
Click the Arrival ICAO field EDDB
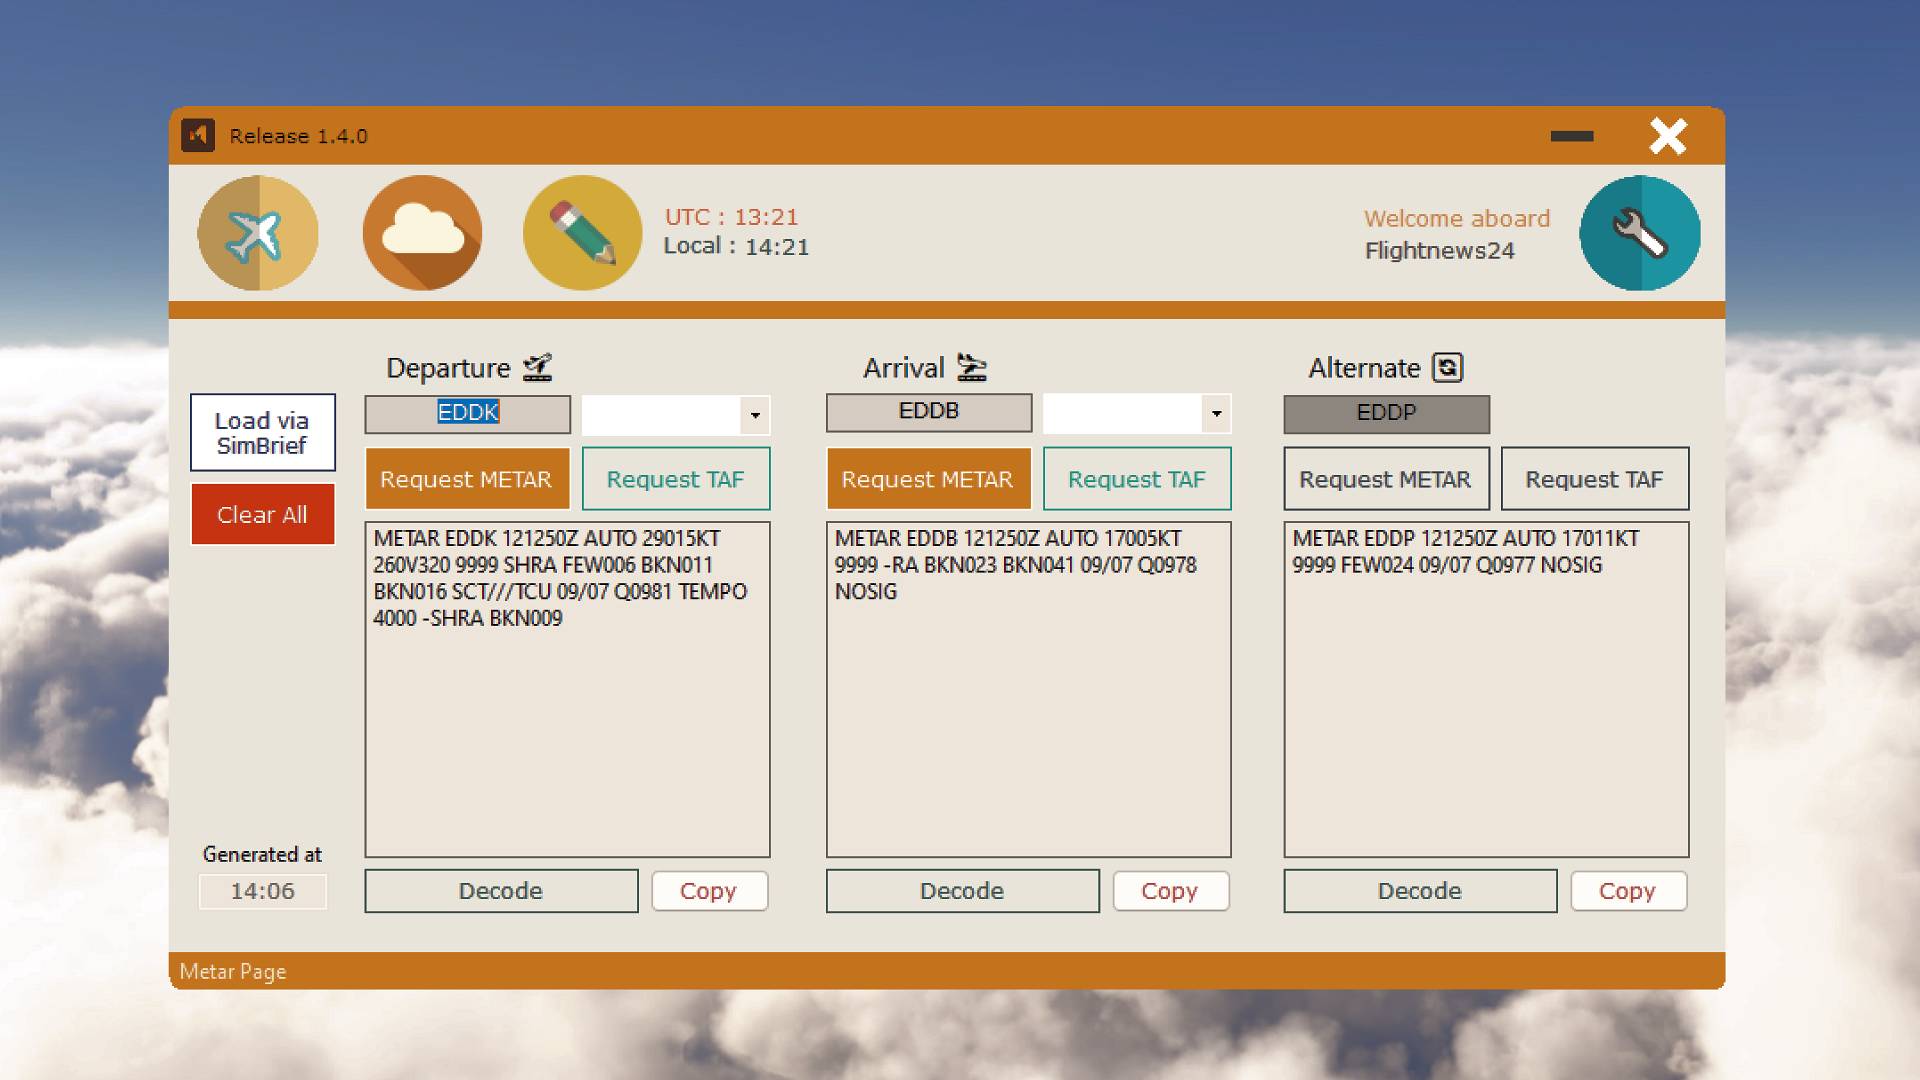click(x=928, y=412)
